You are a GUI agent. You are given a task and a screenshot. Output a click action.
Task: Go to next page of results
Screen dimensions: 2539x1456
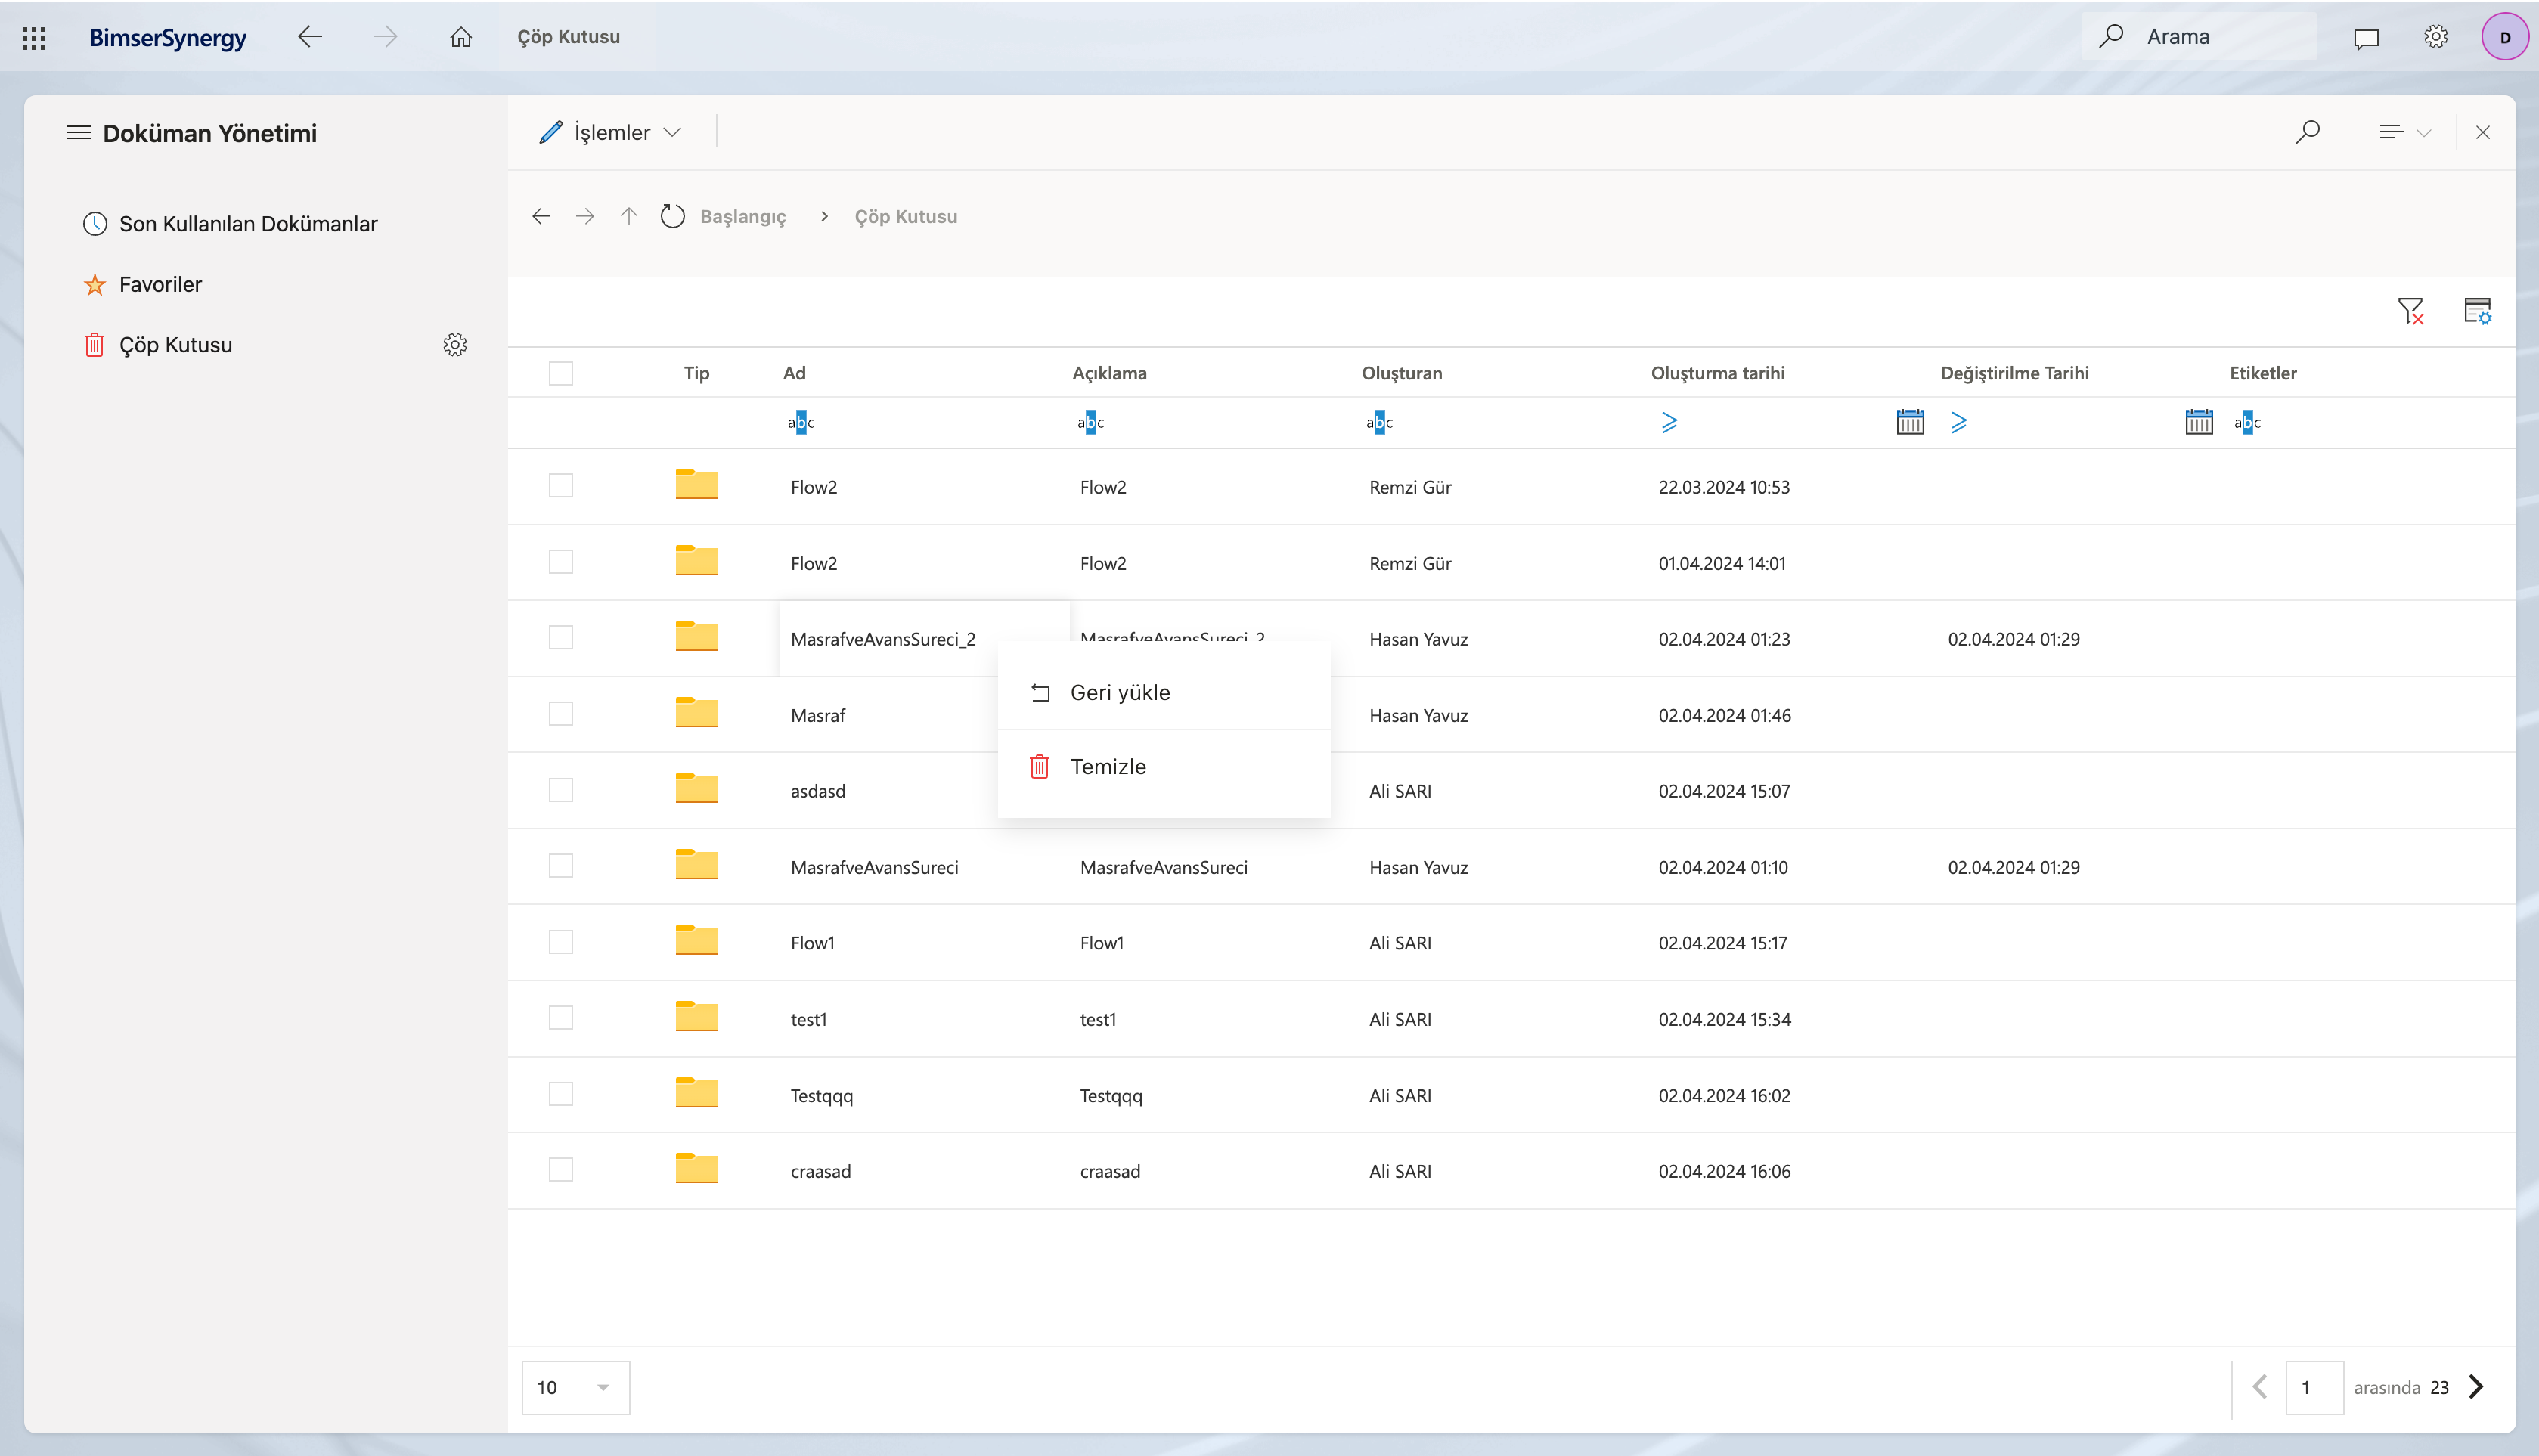[2477, 1387]
